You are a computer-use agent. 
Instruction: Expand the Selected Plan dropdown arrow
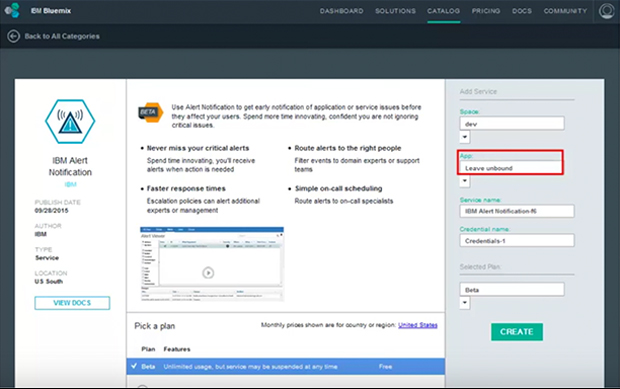[x=465, y=303]
